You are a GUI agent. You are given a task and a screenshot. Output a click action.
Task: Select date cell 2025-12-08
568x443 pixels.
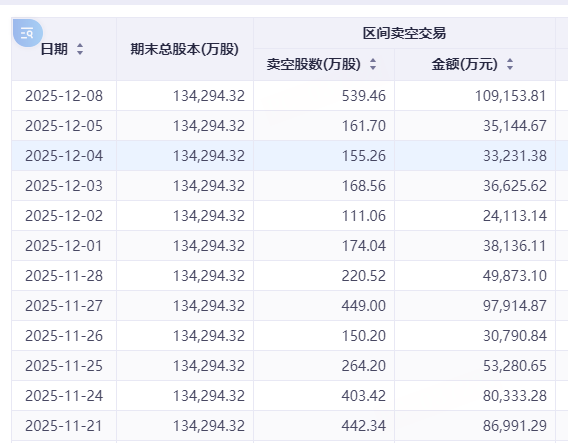click(x=64, y=96)
